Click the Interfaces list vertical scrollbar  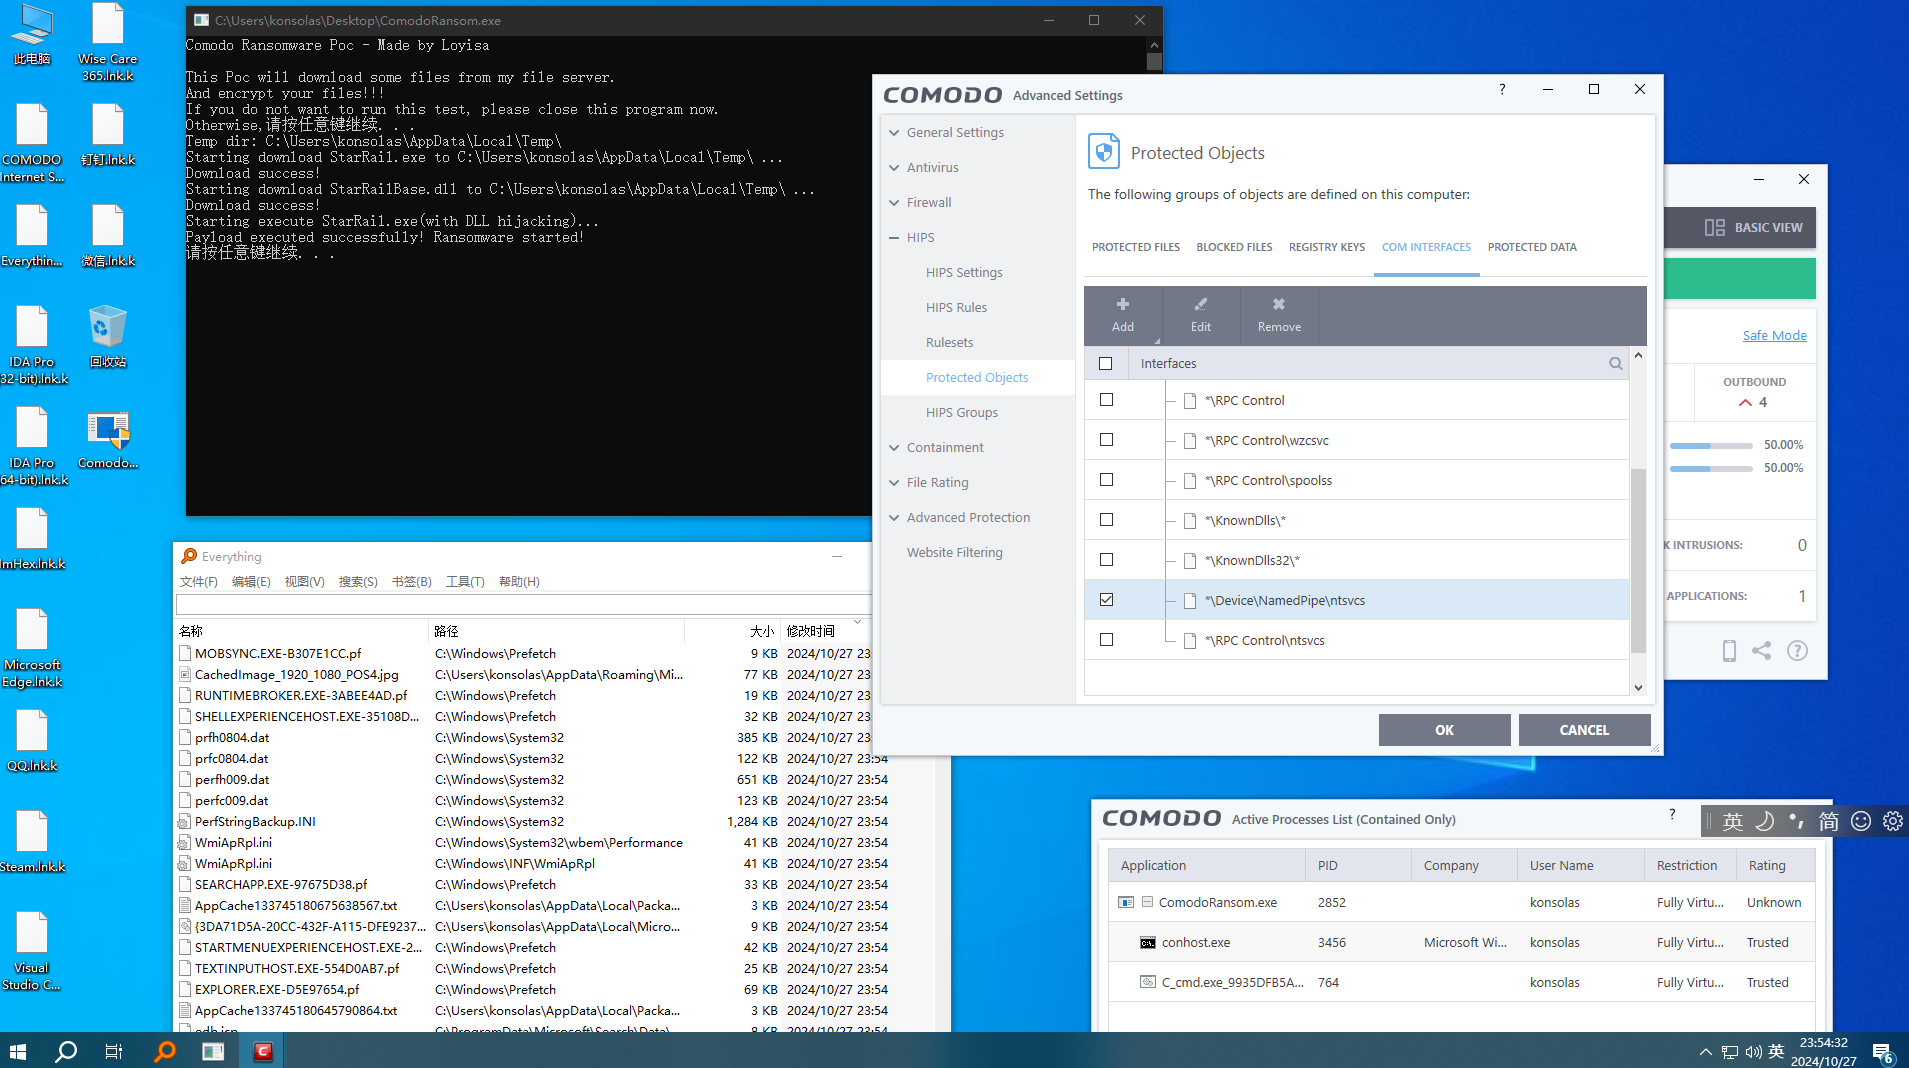coord(1638,560)
